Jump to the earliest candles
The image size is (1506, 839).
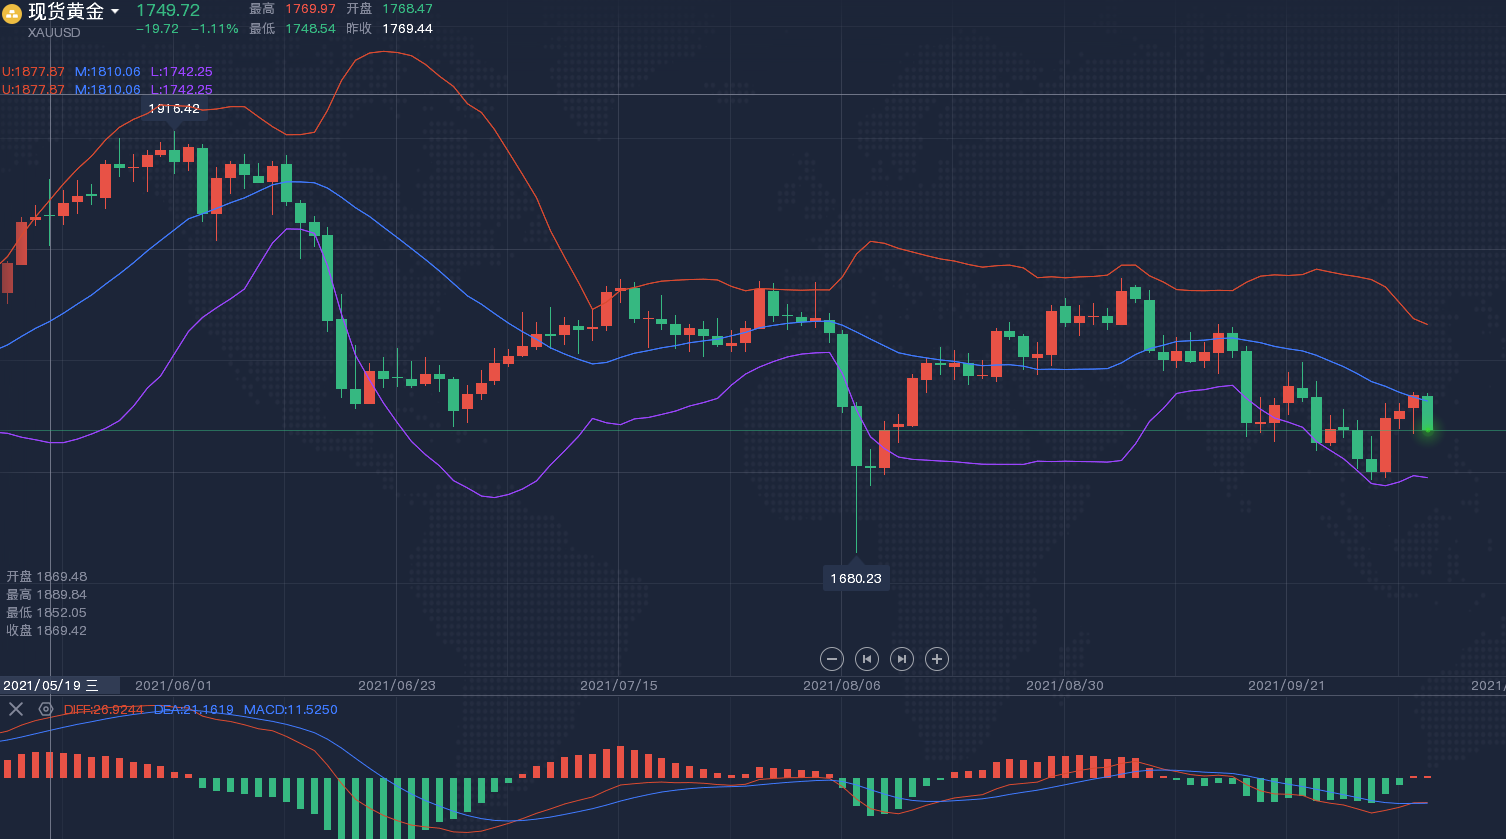(x=867, y=659)
